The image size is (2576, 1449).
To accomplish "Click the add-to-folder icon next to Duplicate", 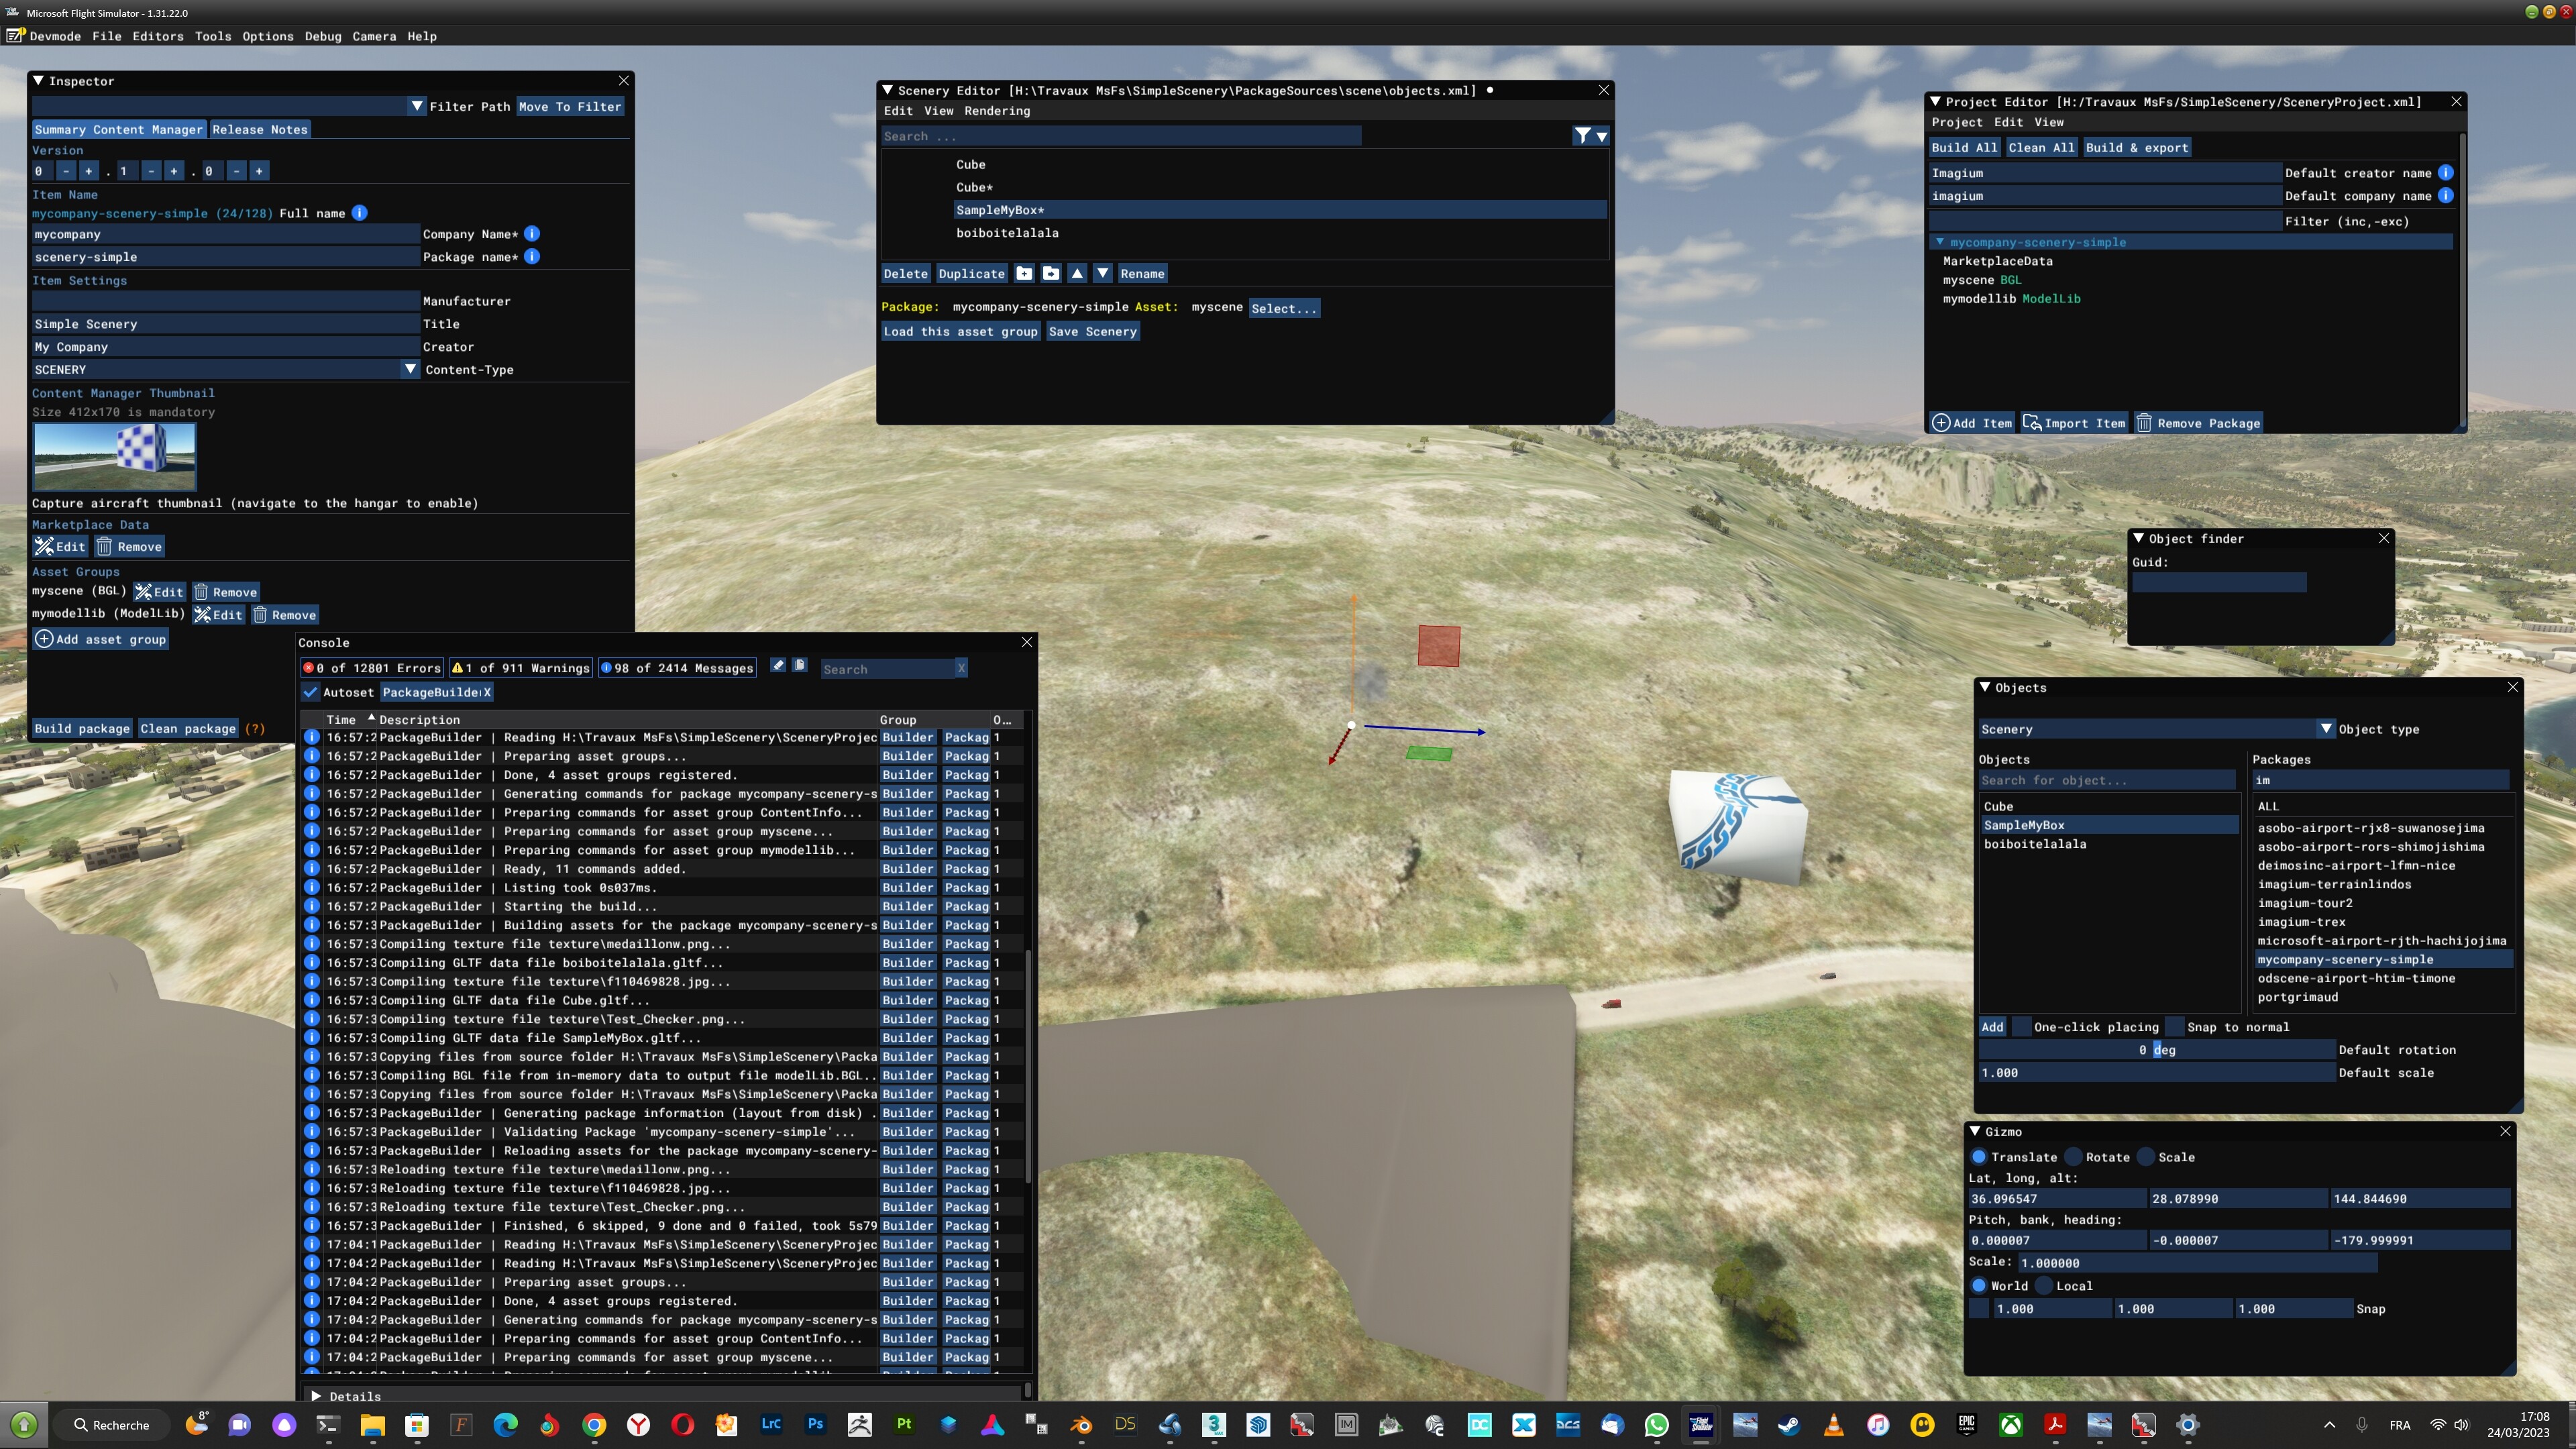I will click(1024, 273).
